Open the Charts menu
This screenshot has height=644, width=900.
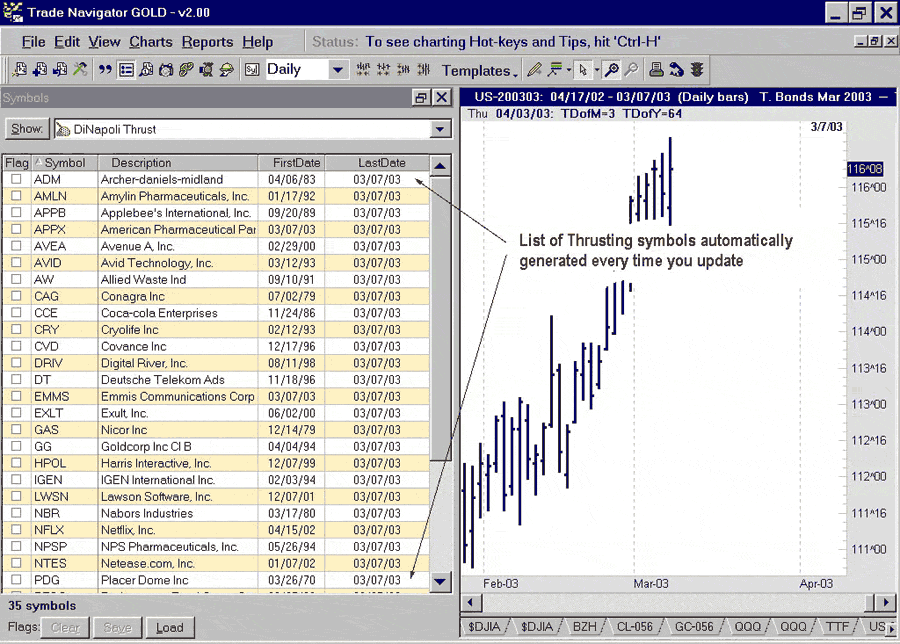coord(150,42)
